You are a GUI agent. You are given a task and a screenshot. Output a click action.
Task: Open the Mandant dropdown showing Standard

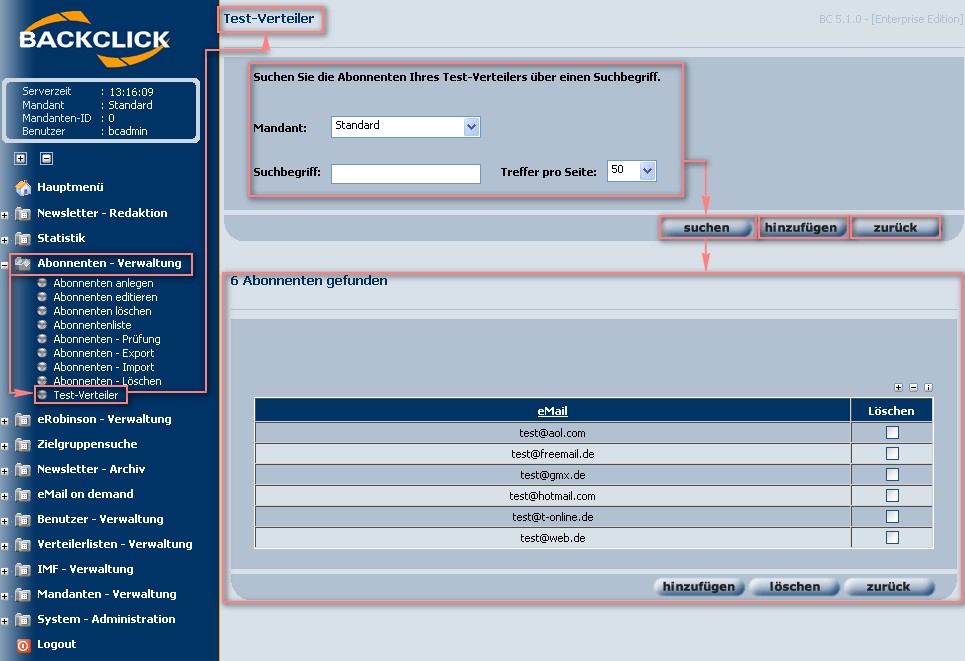(406, 127)
